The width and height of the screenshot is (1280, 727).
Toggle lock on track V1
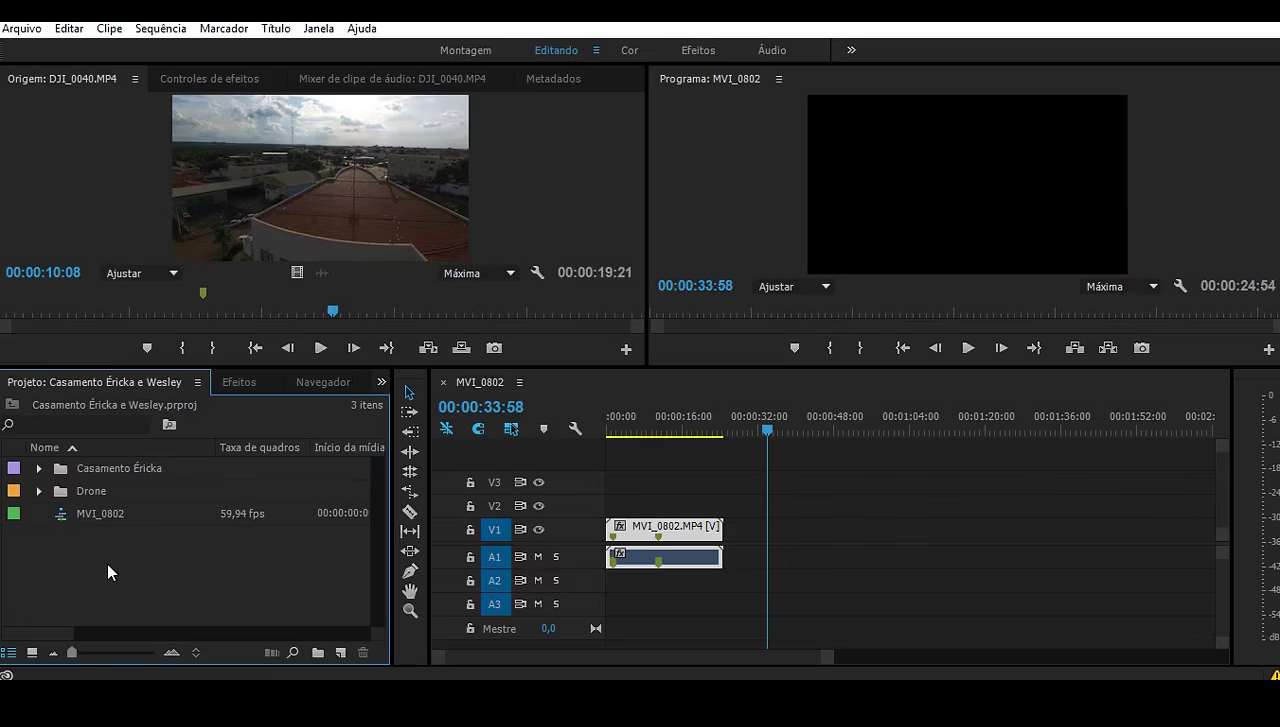click(470, 530)
